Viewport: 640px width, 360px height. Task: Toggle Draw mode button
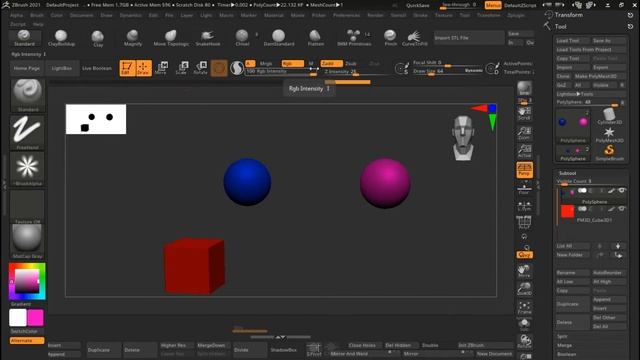(144, 68)
